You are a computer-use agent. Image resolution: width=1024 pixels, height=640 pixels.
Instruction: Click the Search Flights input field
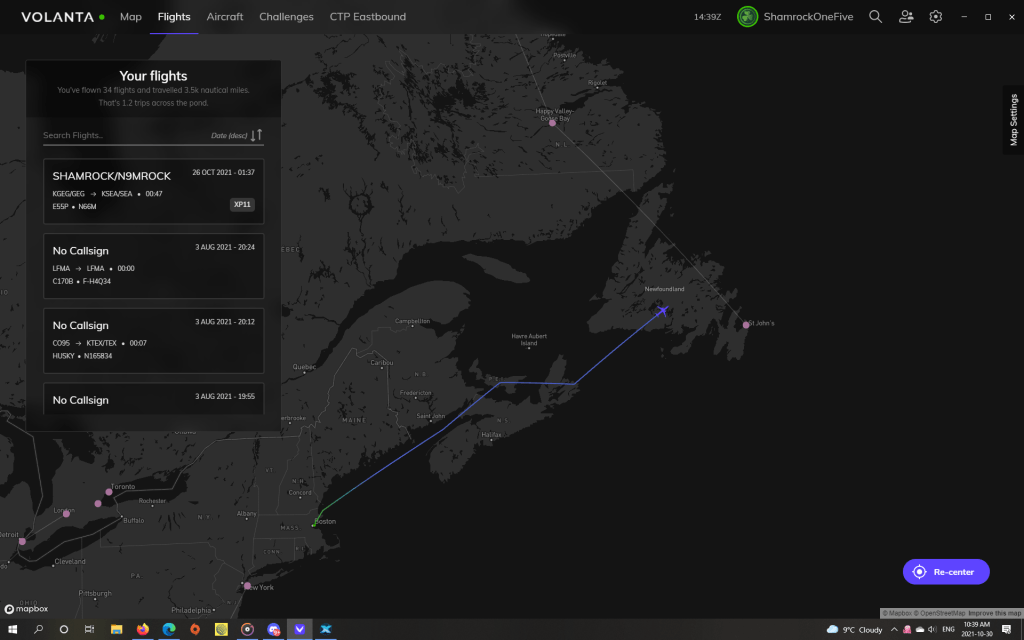120,135
